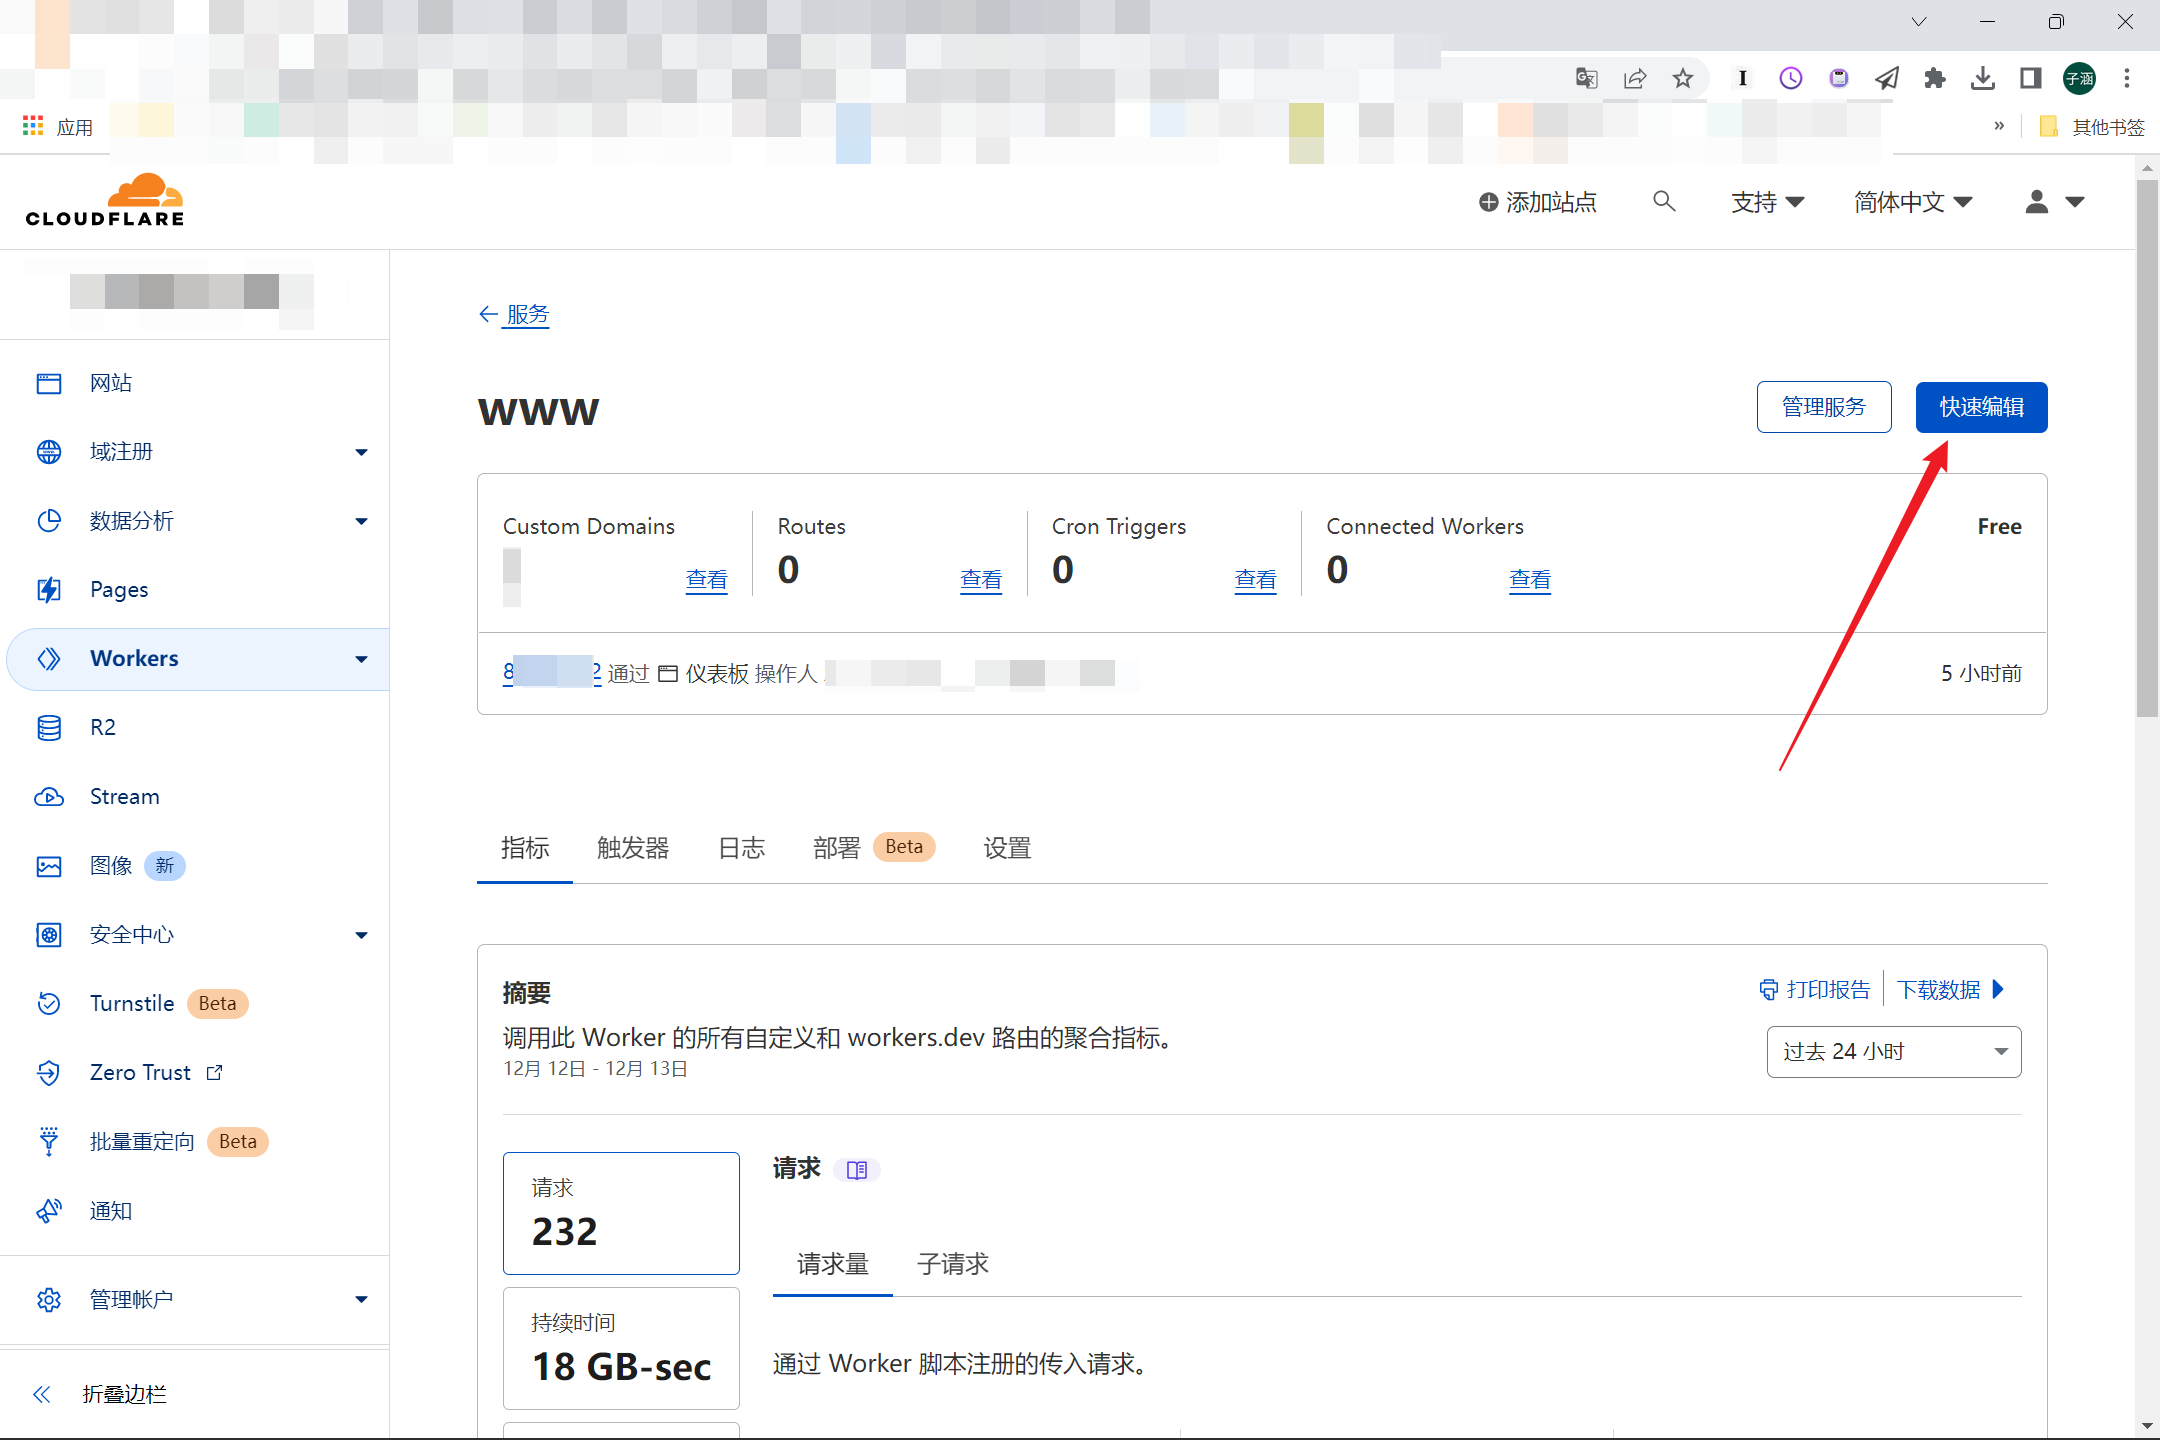This screenshot has width=2160, height=1440.
Task: Switch to the 设置 tab
Action: [x=1007, y=848]
